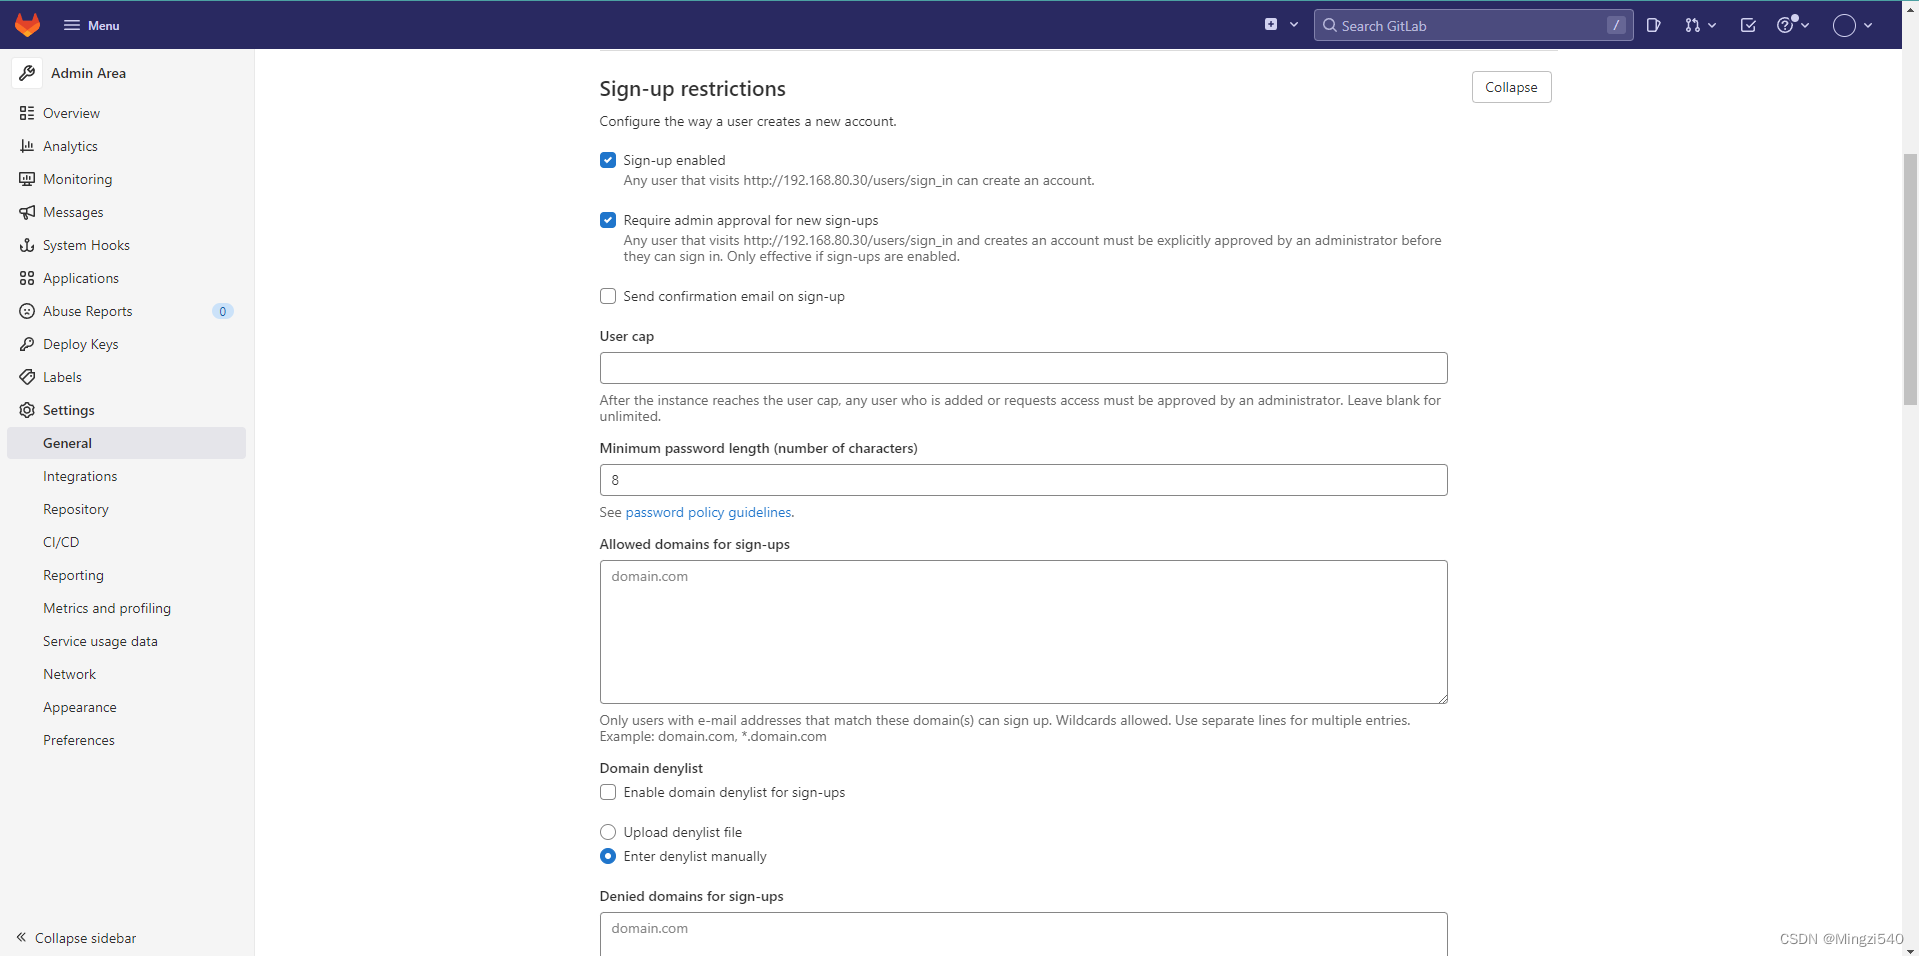This screenshot has width=1919, height=956.
Task: Uncheck the Sign-up enabled checkbox
Action: click(608, 160)
